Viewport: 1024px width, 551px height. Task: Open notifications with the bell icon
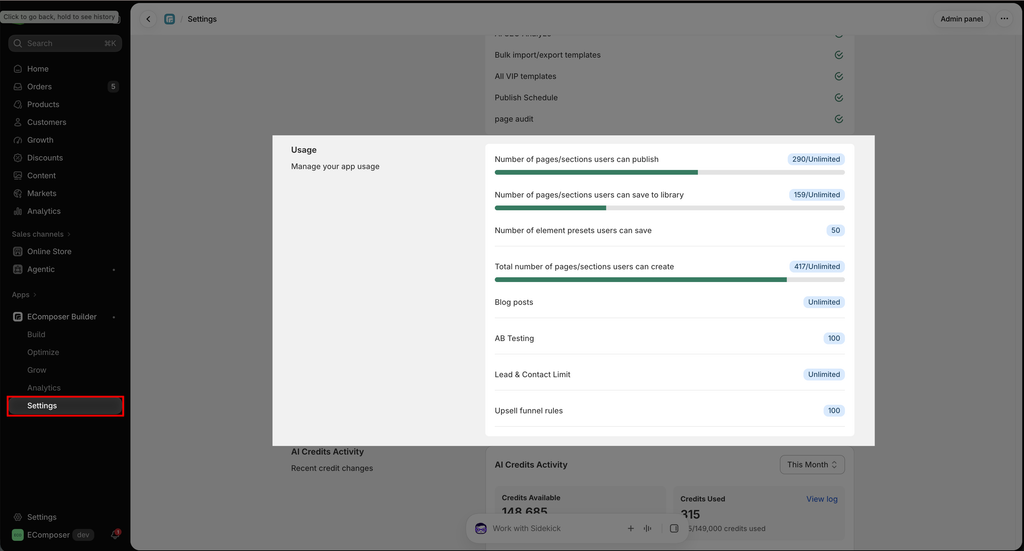115,535
